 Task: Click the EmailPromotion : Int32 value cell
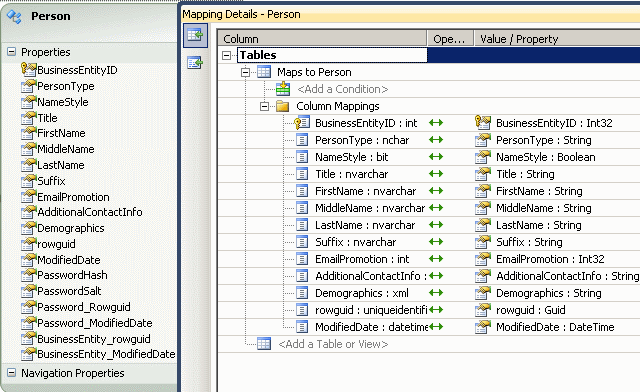tap(550, 259)
